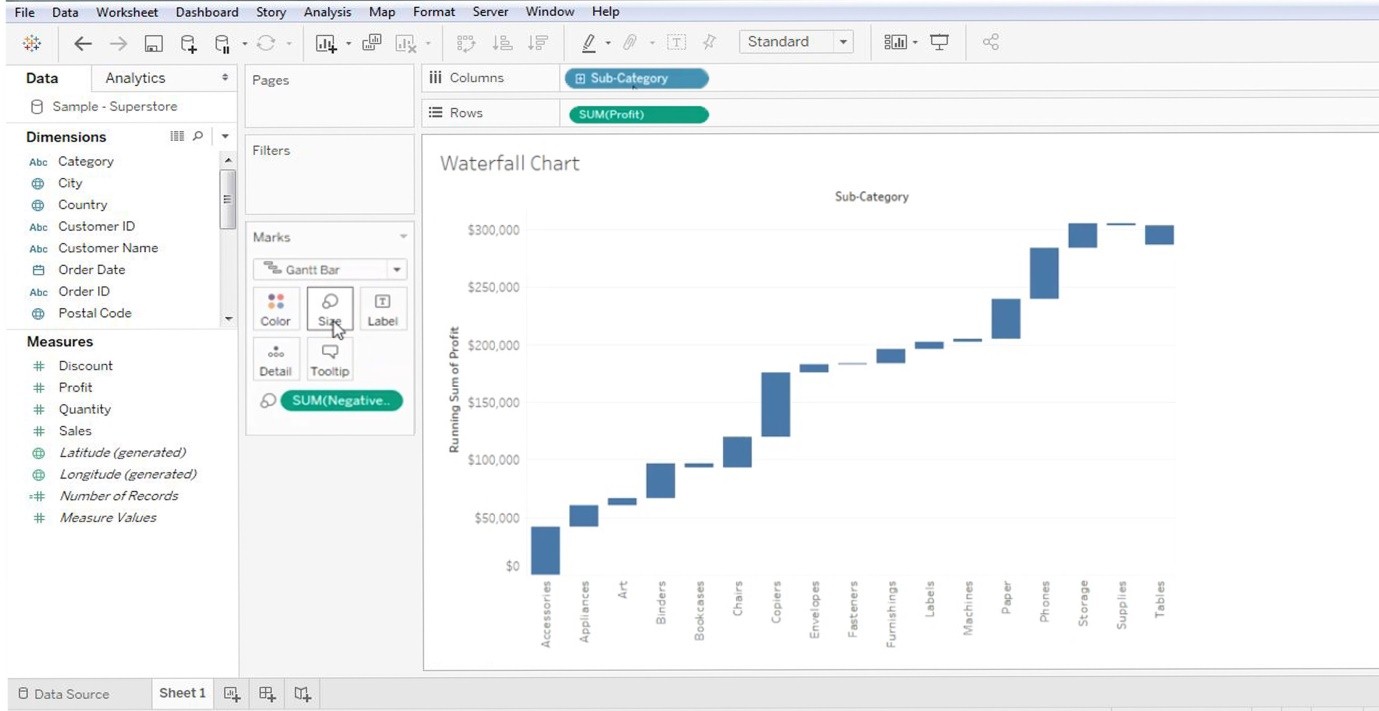The width and height of the screenshot is (1379, 711).
Task: Switch to the Analytics tab
Action: pyautogui.click(x=135, y=78)
